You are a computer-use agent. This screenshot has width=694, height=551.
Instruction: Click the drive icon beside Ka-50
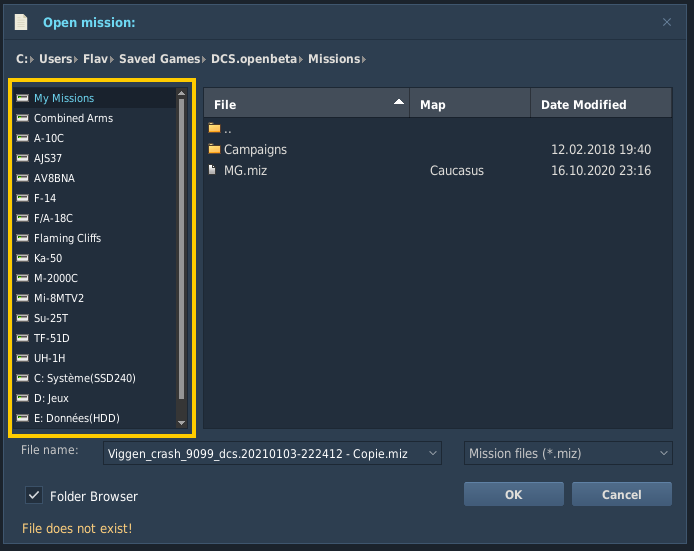(23, 258)
